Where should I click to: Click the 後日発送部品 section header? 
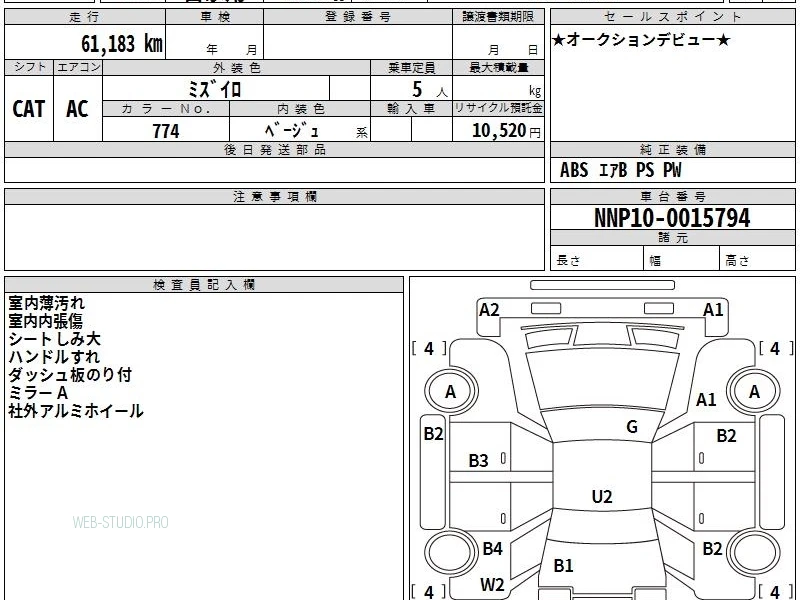click(274, 149)
